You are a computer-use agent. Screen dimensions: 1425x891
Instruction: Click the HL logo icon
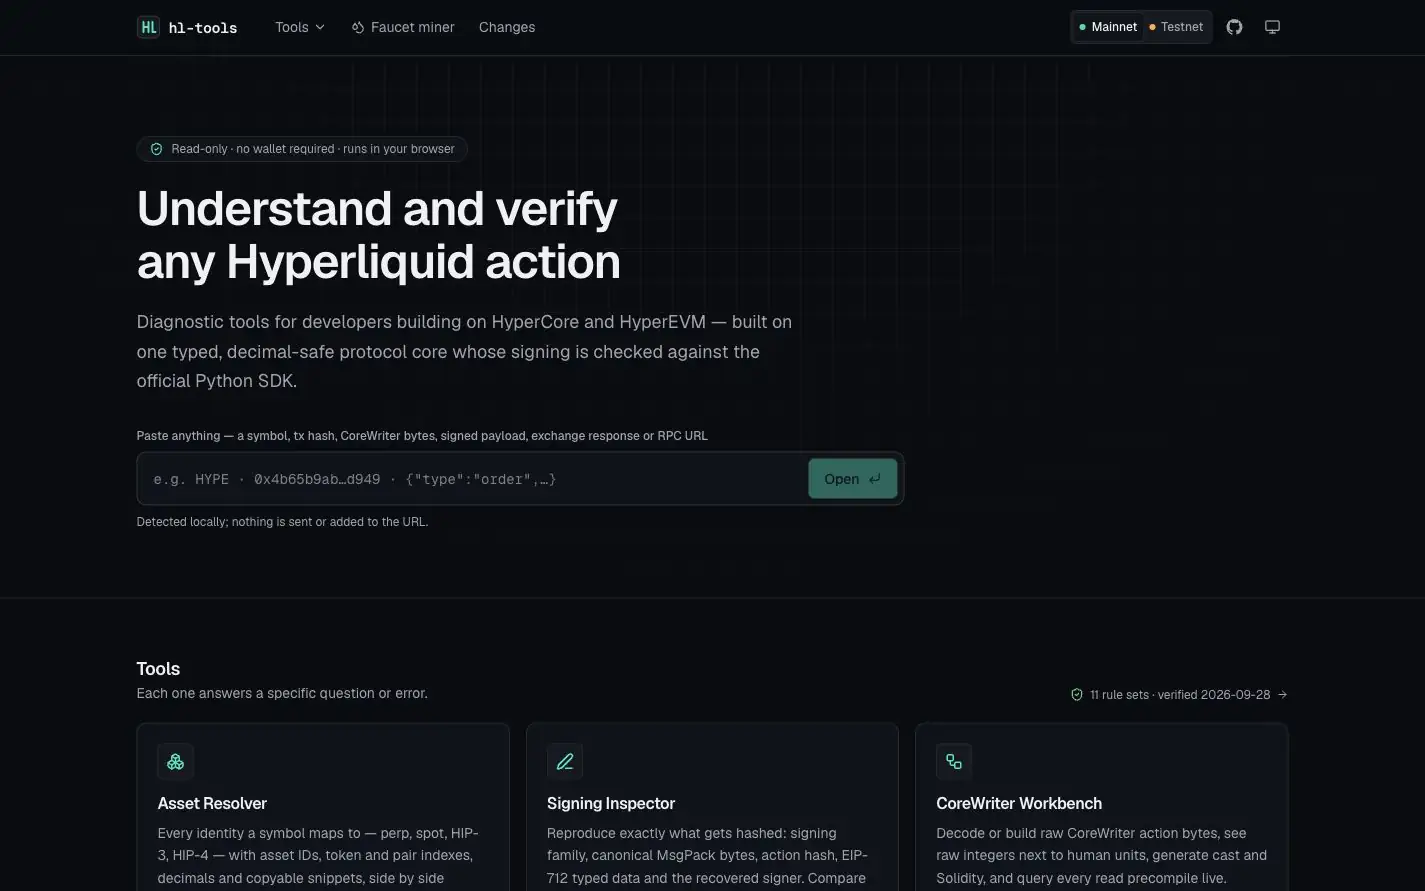[x=148, y=27]
